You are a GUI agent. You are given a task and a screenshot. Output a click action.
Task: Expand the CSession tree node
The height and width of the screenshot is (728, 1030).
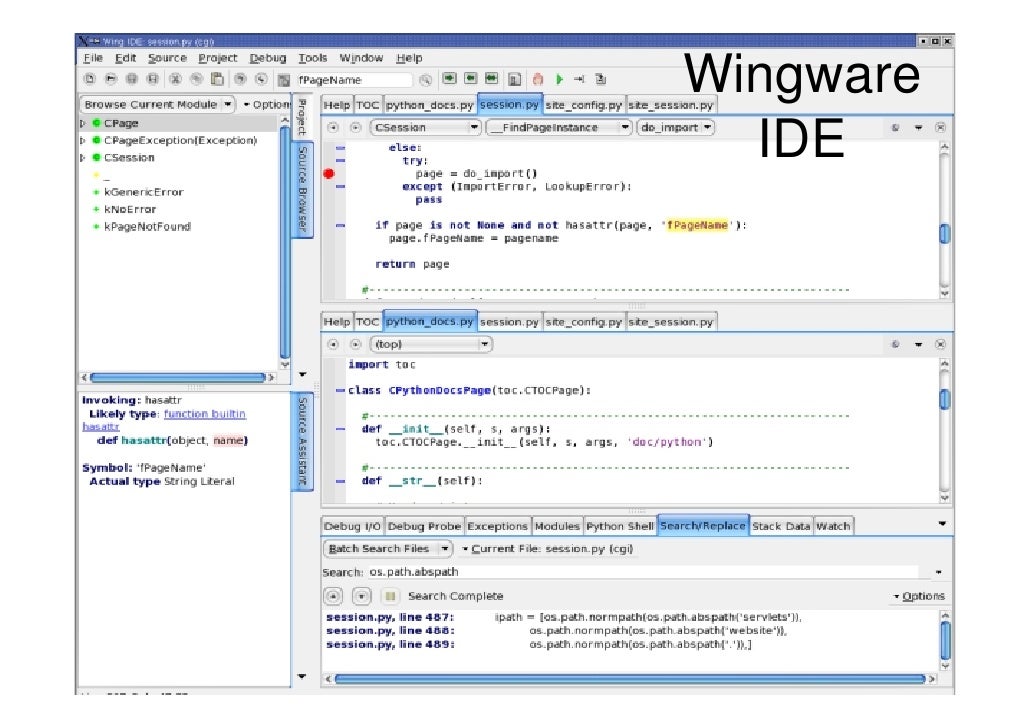[83, 158]
